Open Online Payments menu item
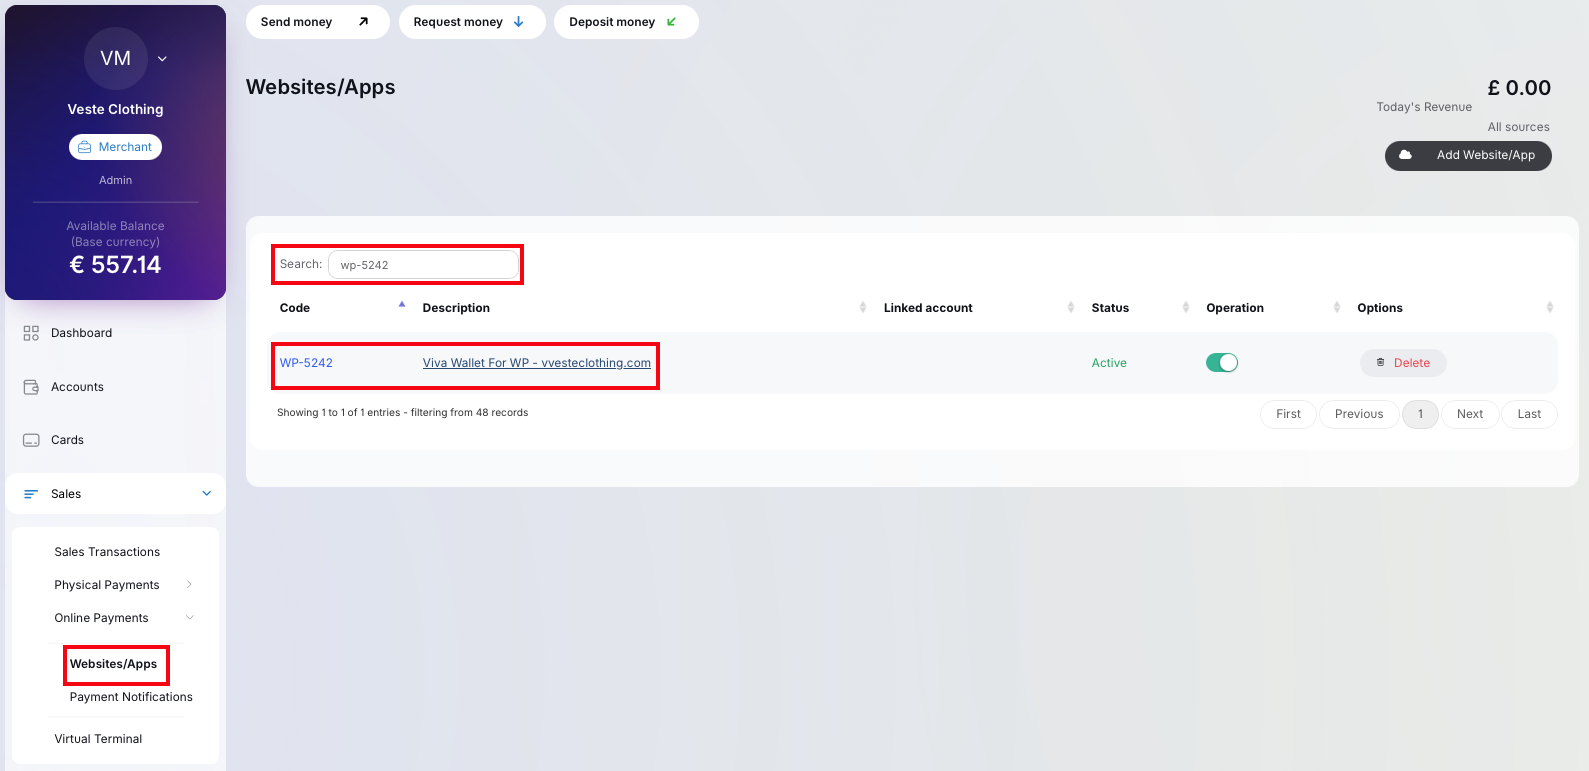 coord(101,618)
